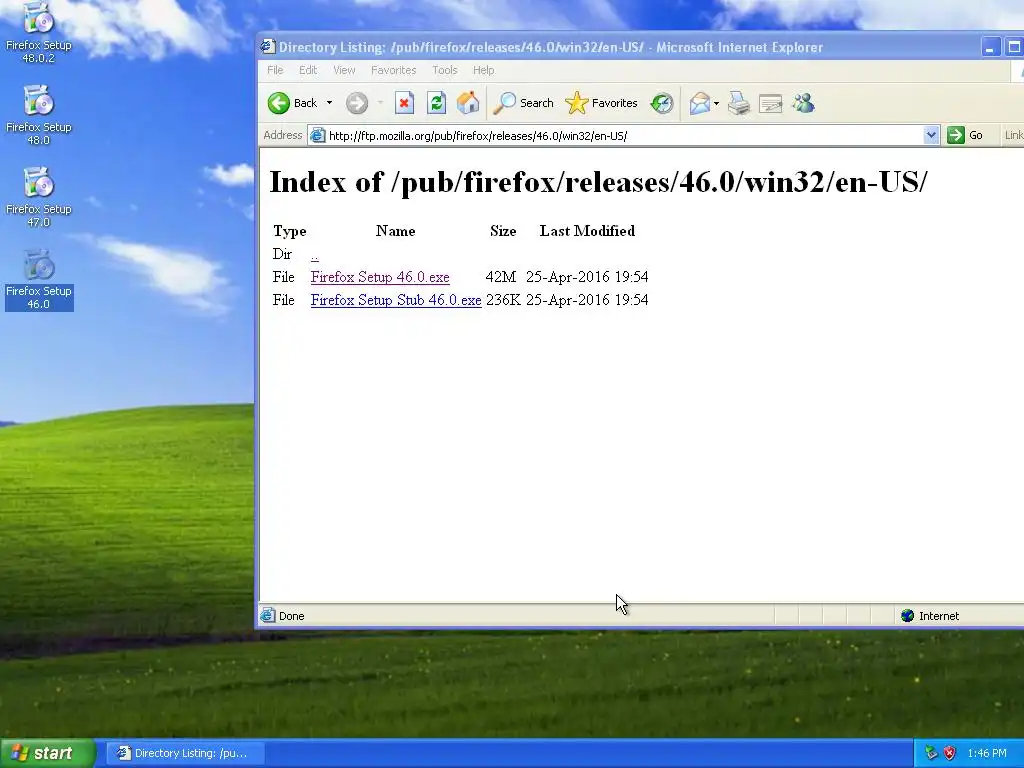Click the Name column header
Image resolution: width=1024 pixels, height=768 pixels.
pos(395,231)
